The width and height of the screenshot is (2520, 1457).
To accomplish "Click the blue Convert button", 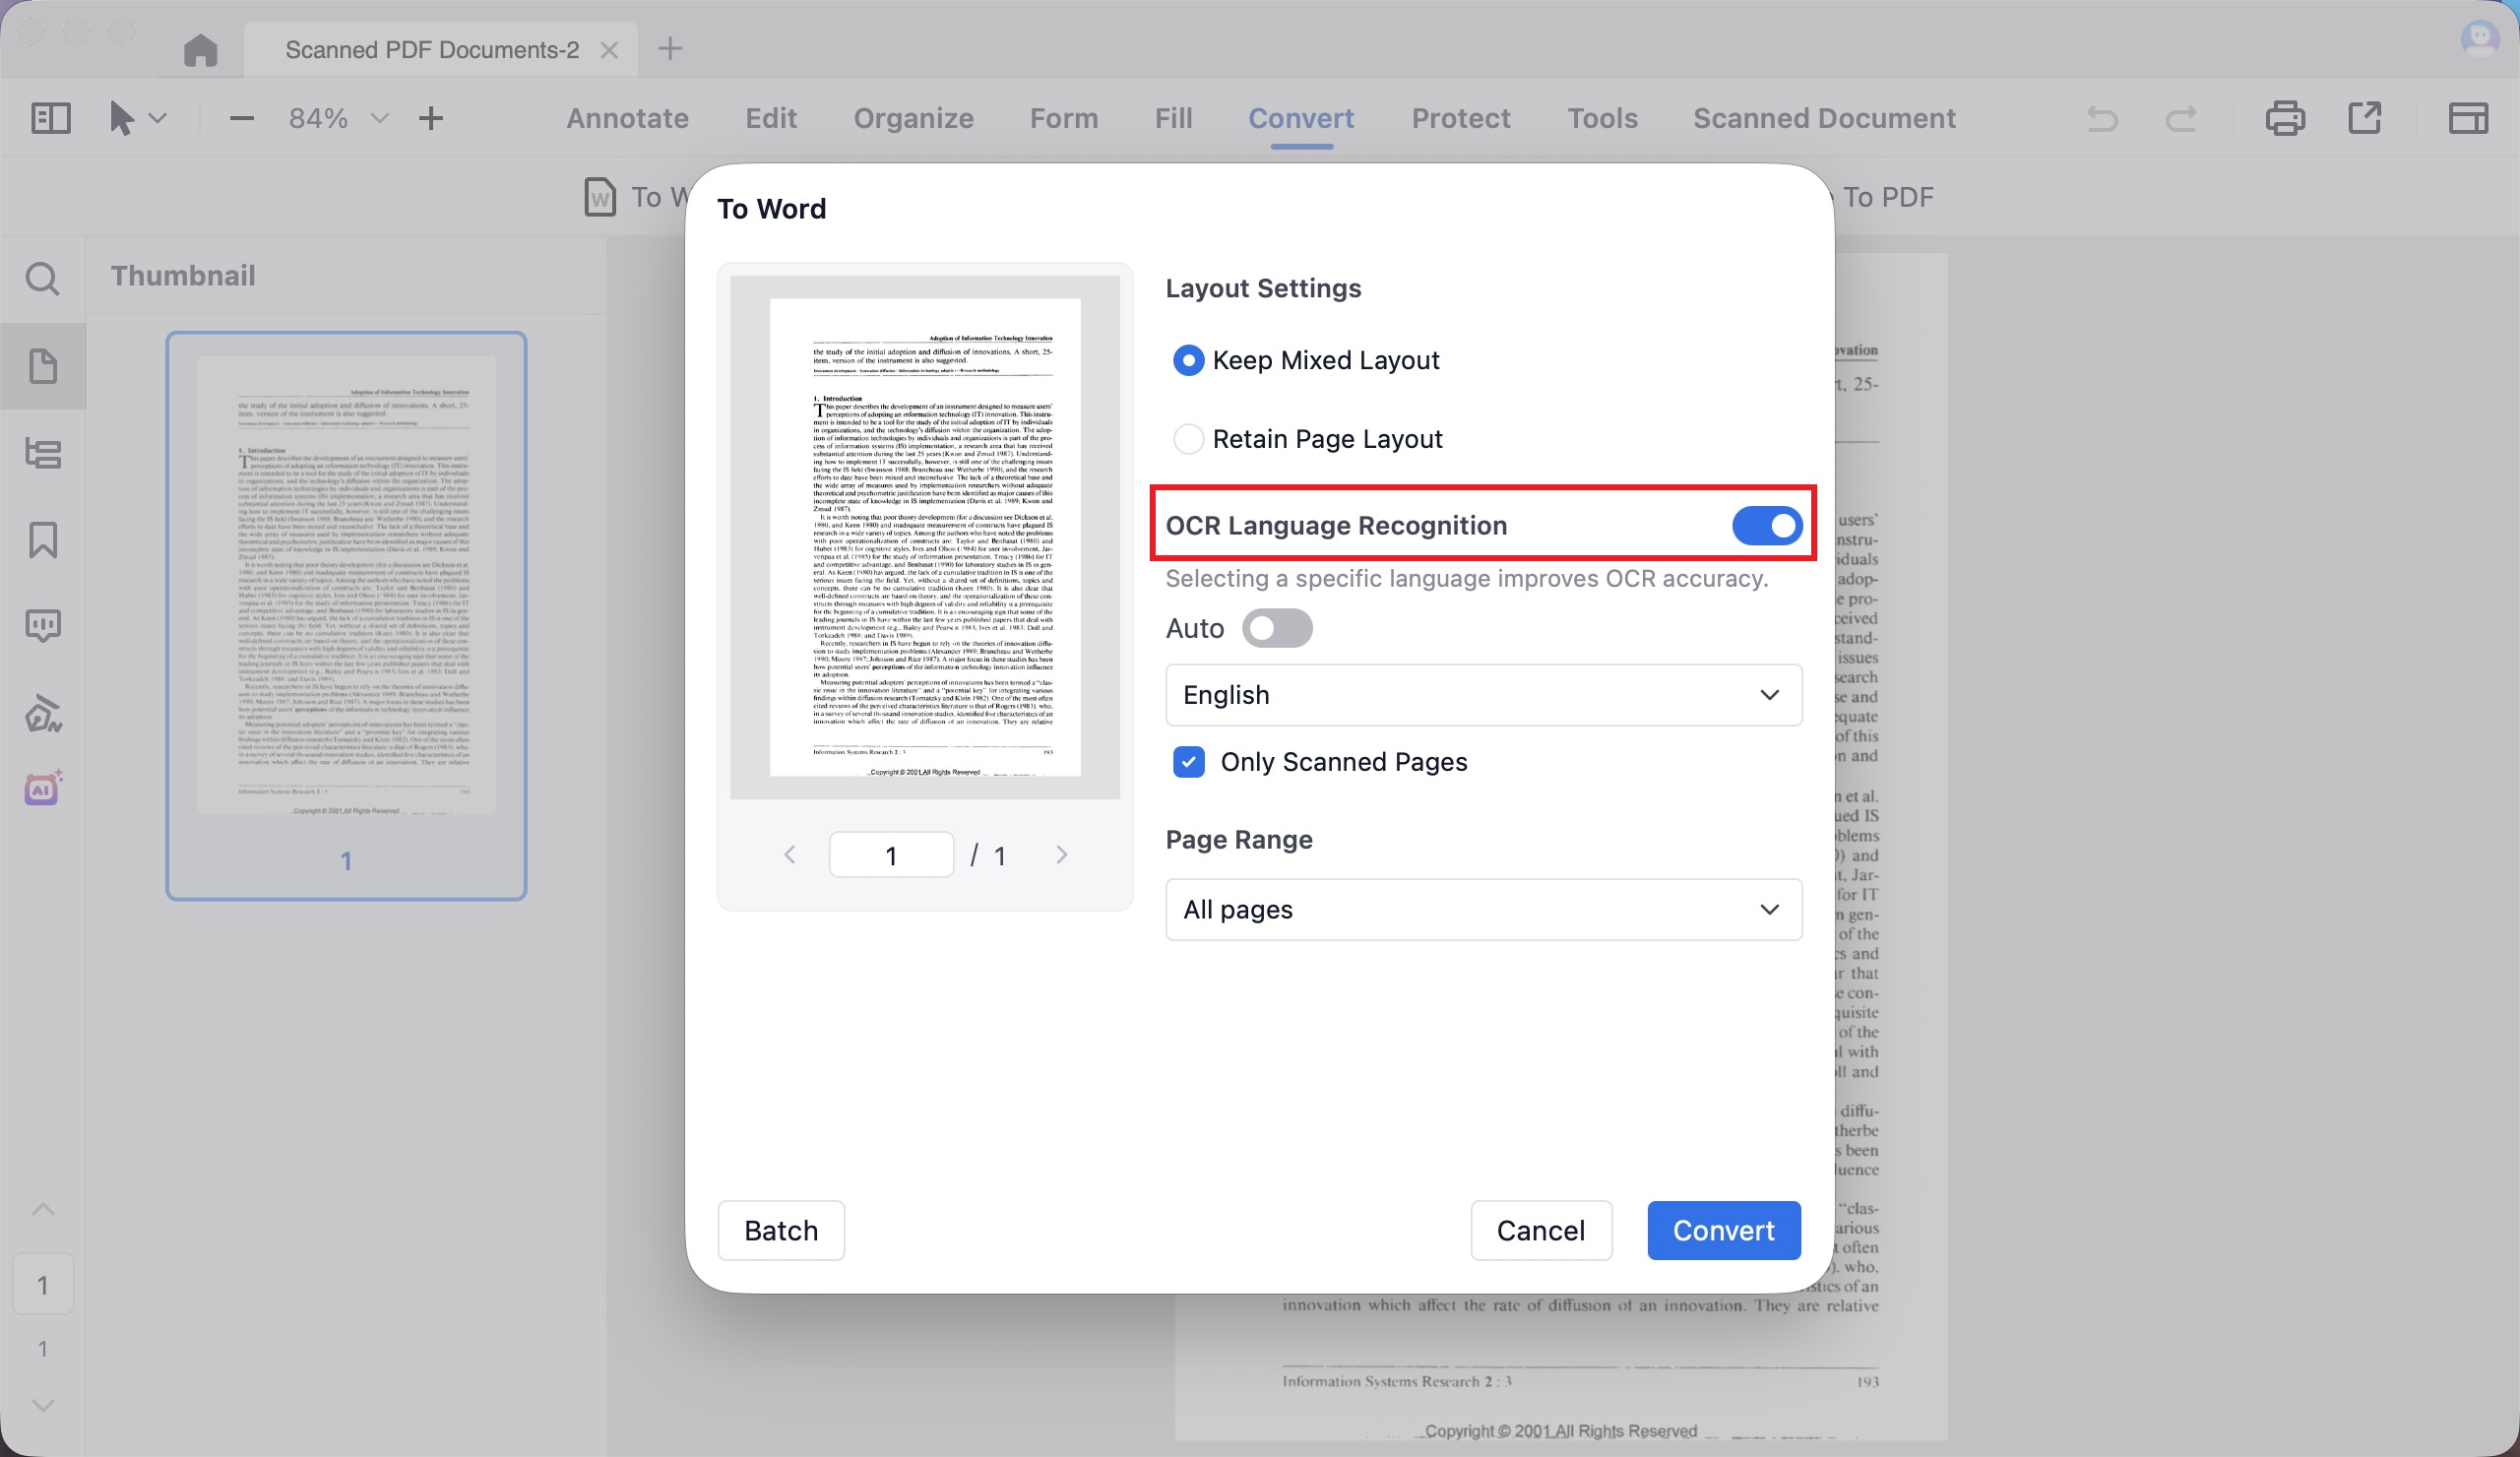I will point(1724,1231).
